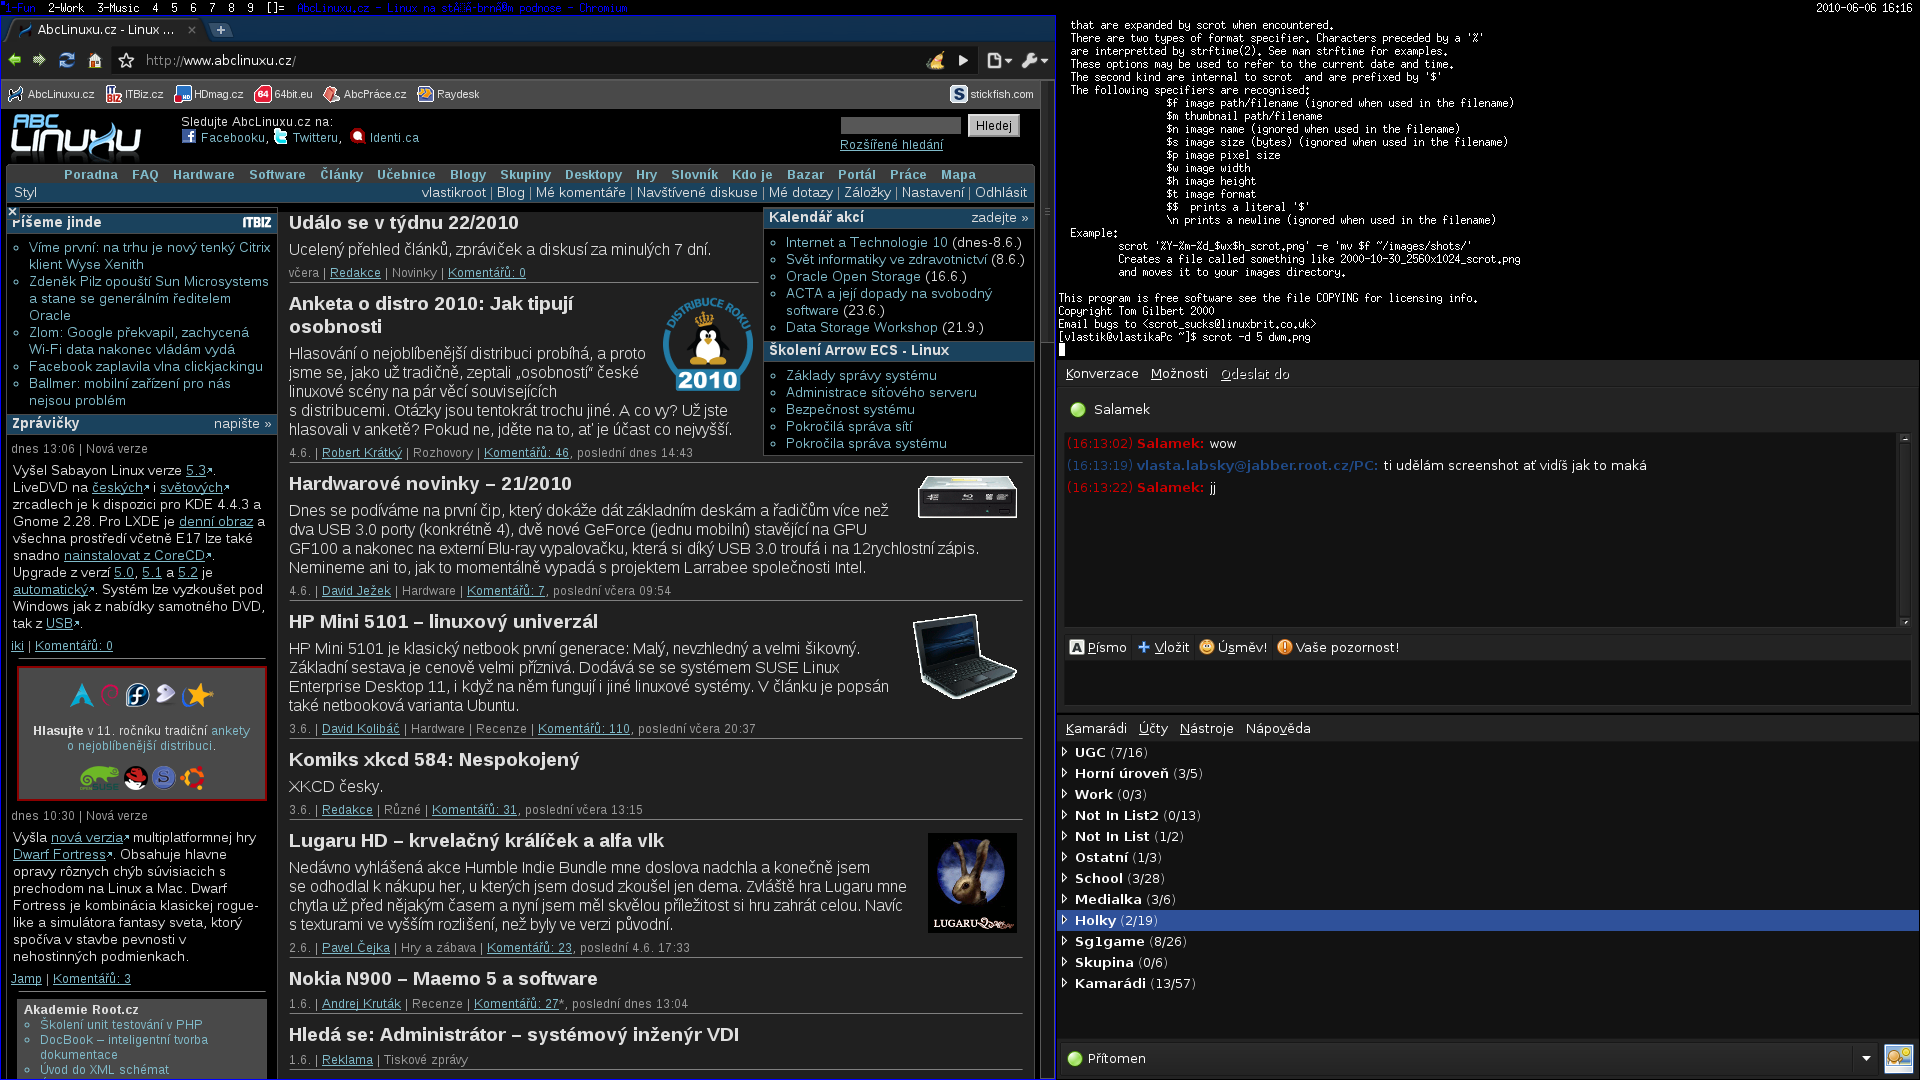
Task: Click the Hledej search button
Action: tap(993, 125)
